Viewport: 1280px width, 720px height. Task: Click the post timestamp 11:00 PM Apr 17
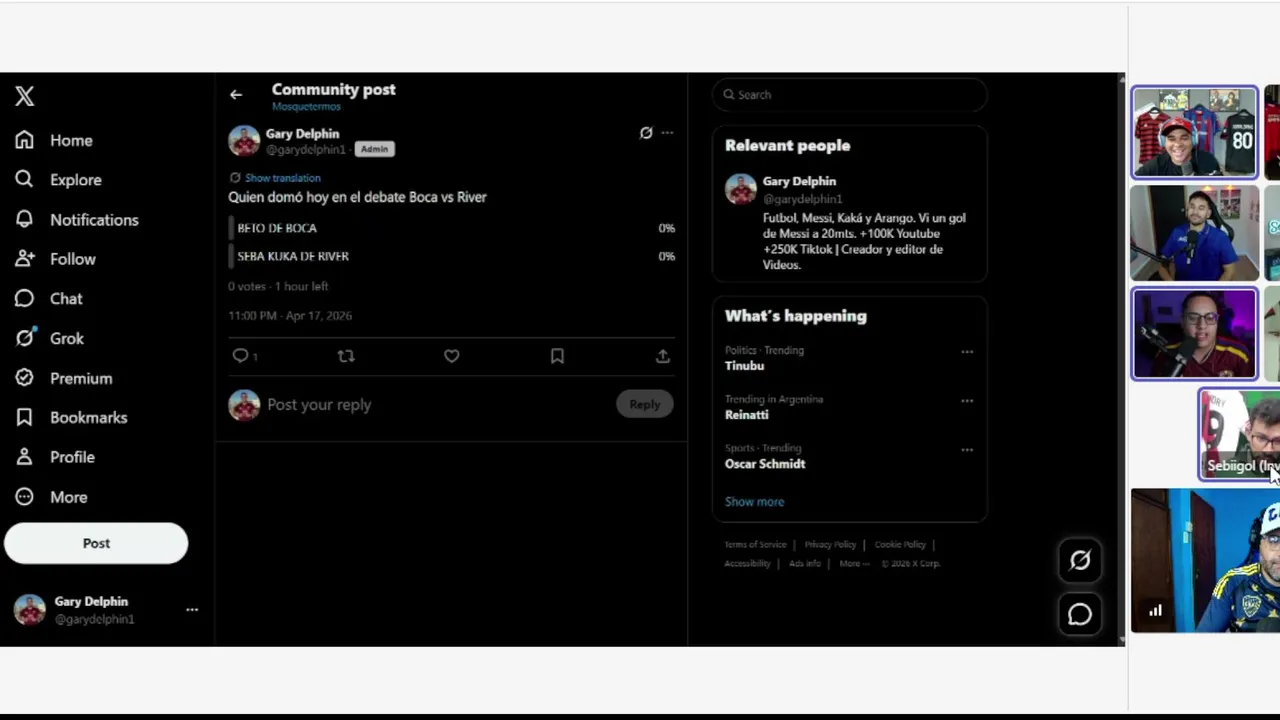click(x=290, y=315)
